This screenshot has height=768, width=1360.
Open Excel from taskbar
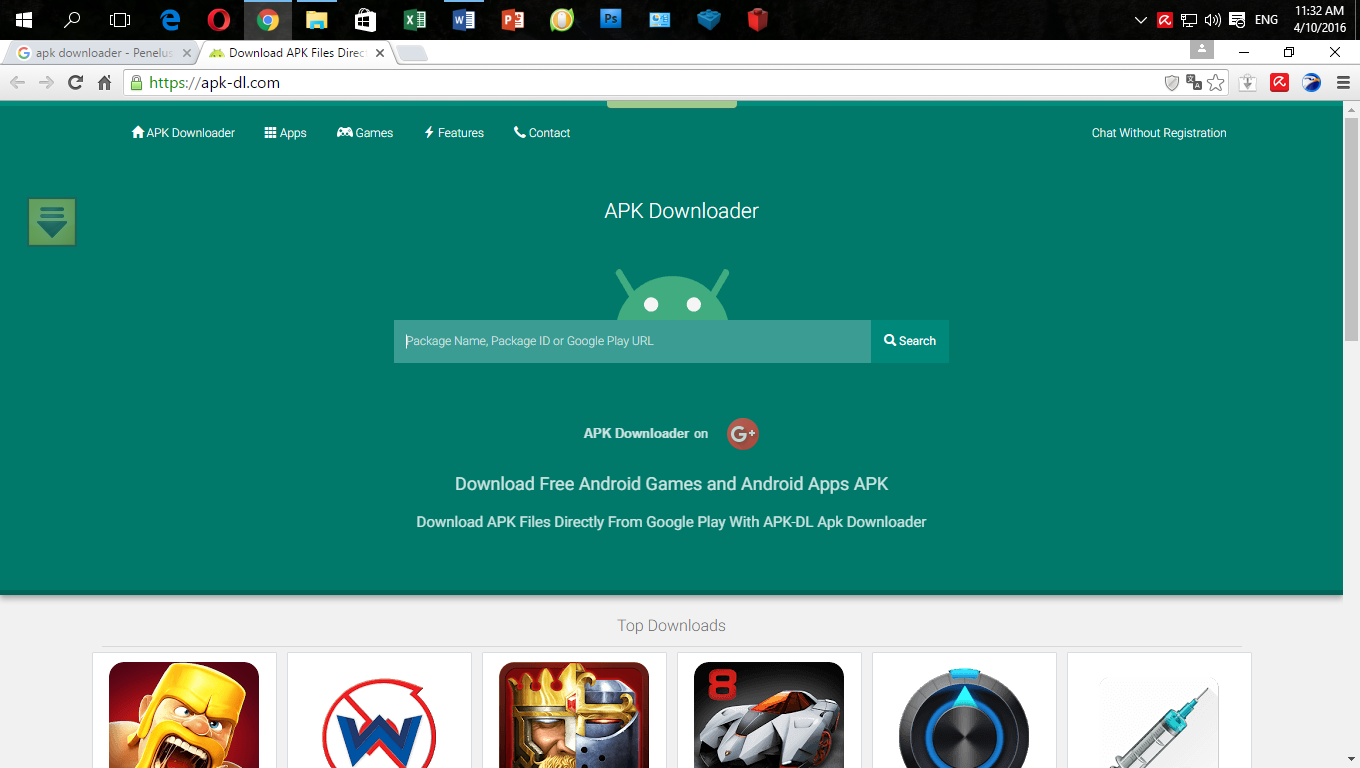tap(414, 20)
